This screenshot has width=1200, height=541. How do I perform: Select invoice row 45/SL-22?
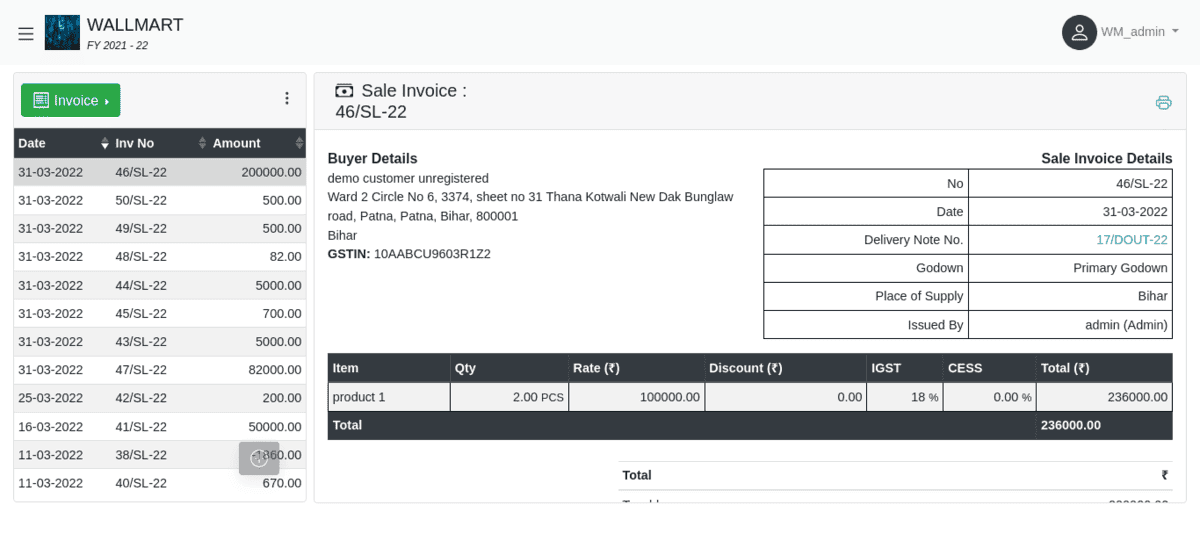[160, 313]
